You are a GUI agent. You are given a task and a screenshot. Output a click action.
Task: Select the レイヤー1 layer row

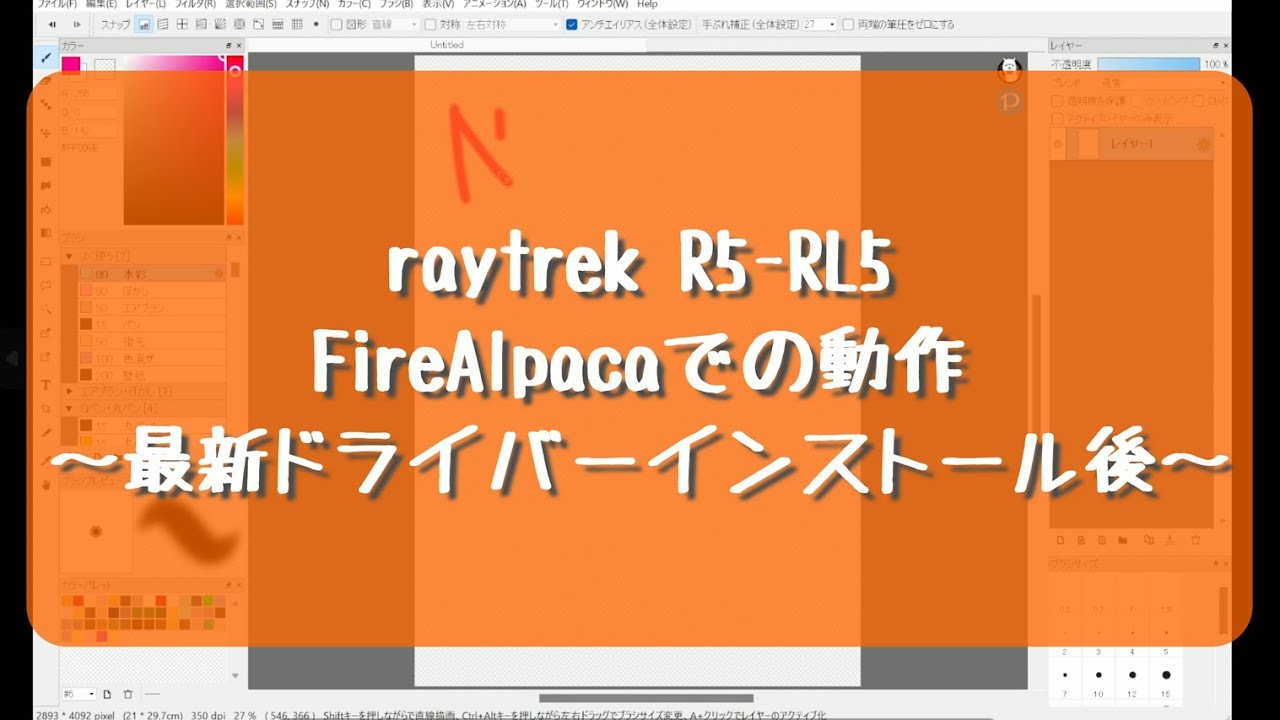(x=1134, y=145)
